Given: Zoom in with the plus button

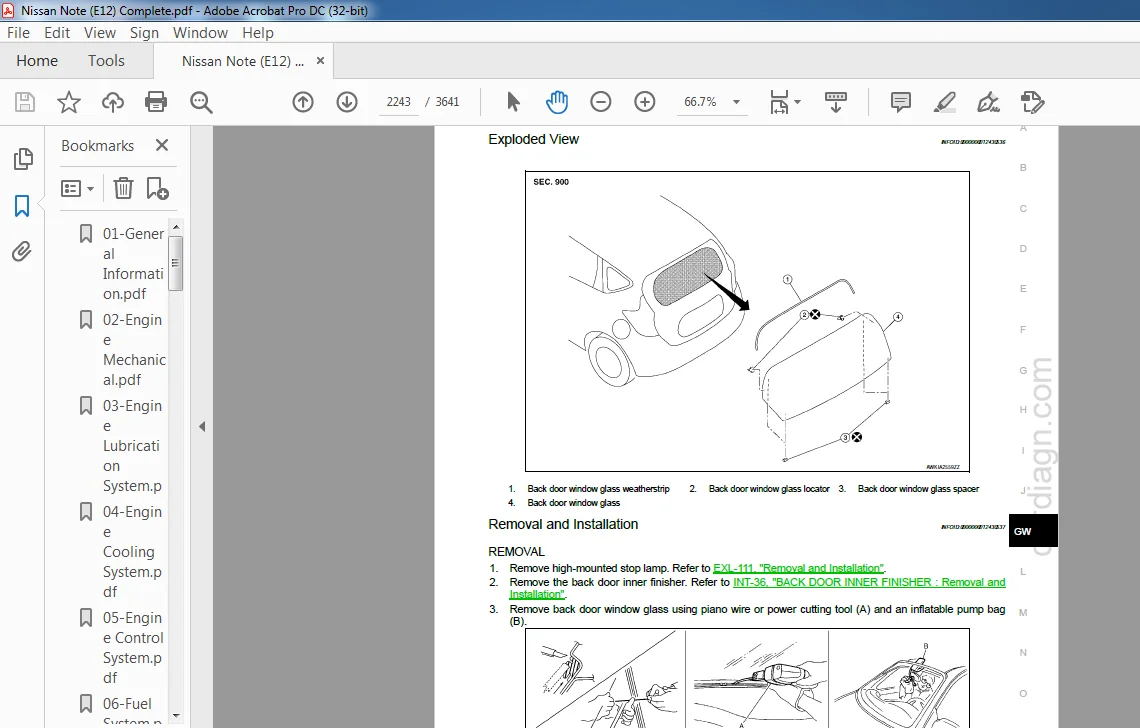Looking at the screenshot, I should [645, 102].
